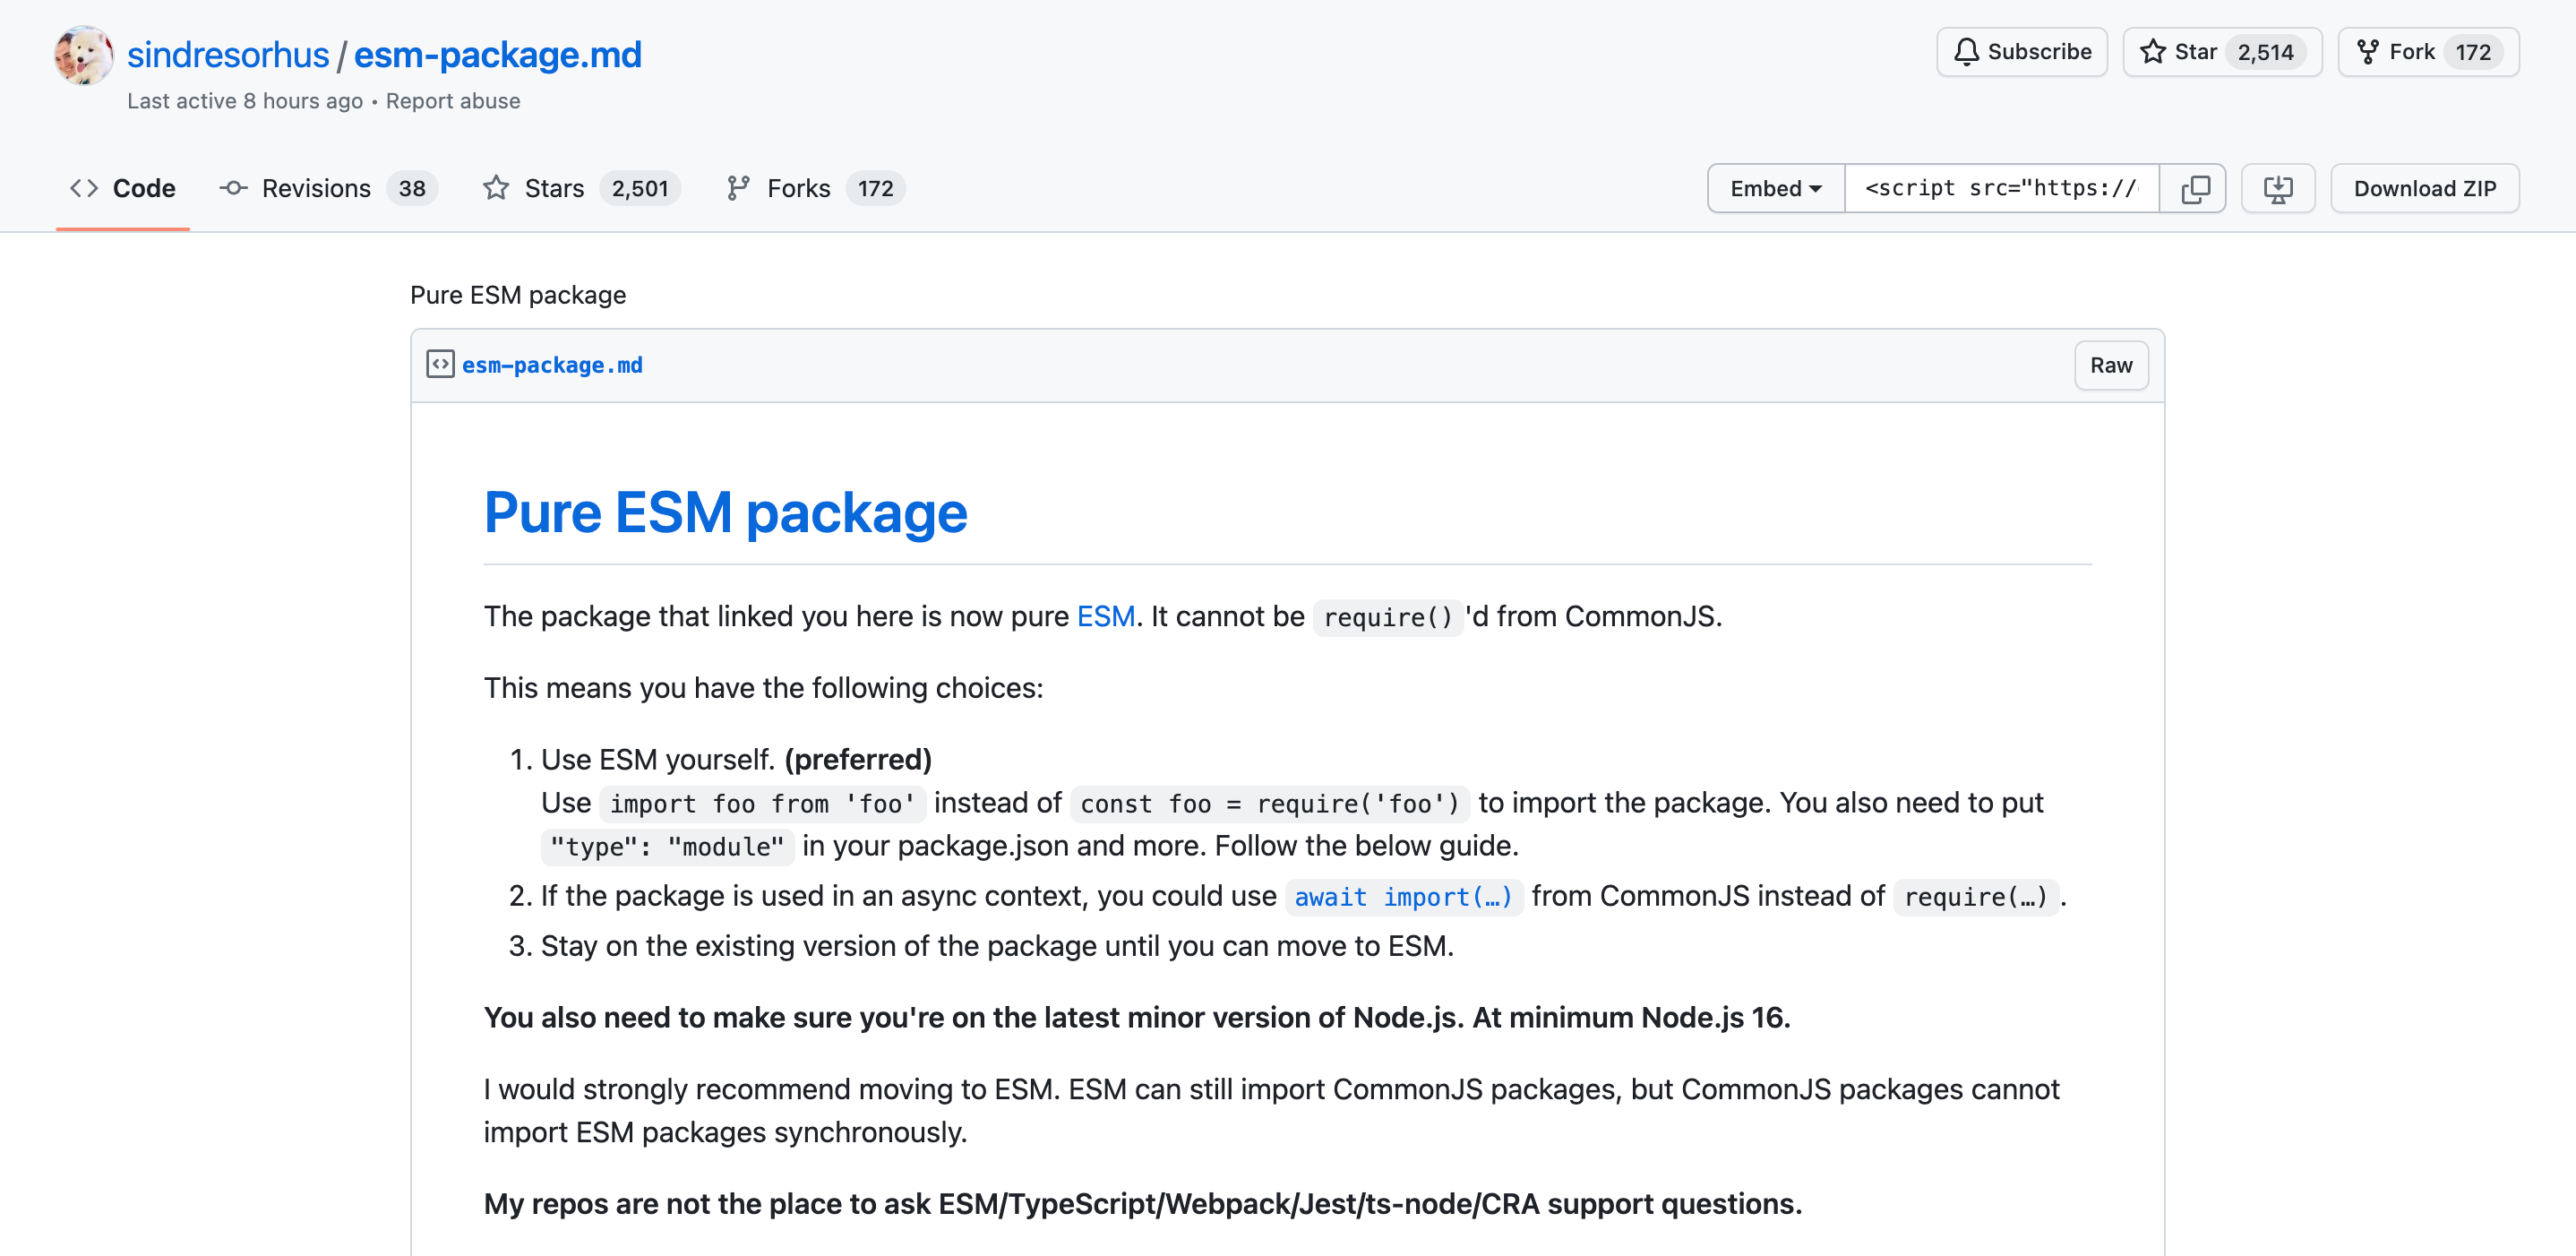Open the Embed format dropdown

(x=1774, y=188)
